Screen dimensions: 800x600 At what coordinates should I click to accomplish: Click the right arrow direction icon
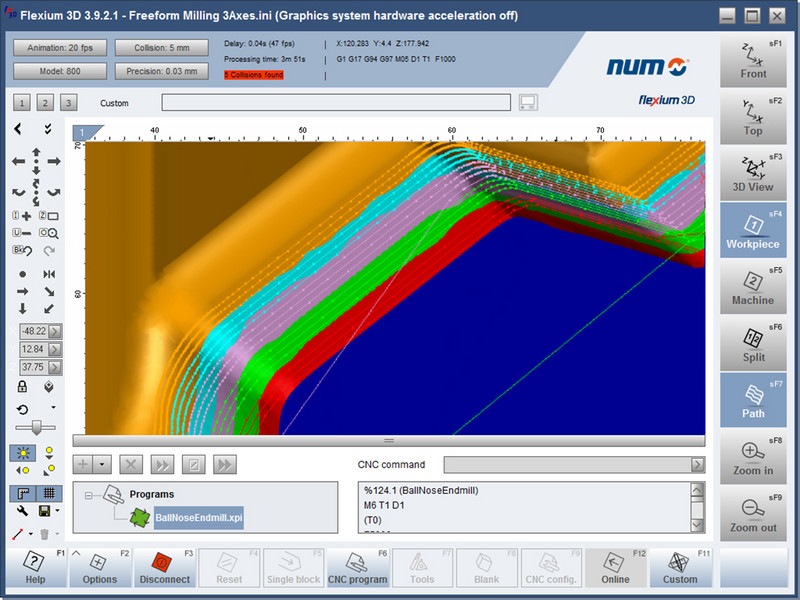coord(22,291)
